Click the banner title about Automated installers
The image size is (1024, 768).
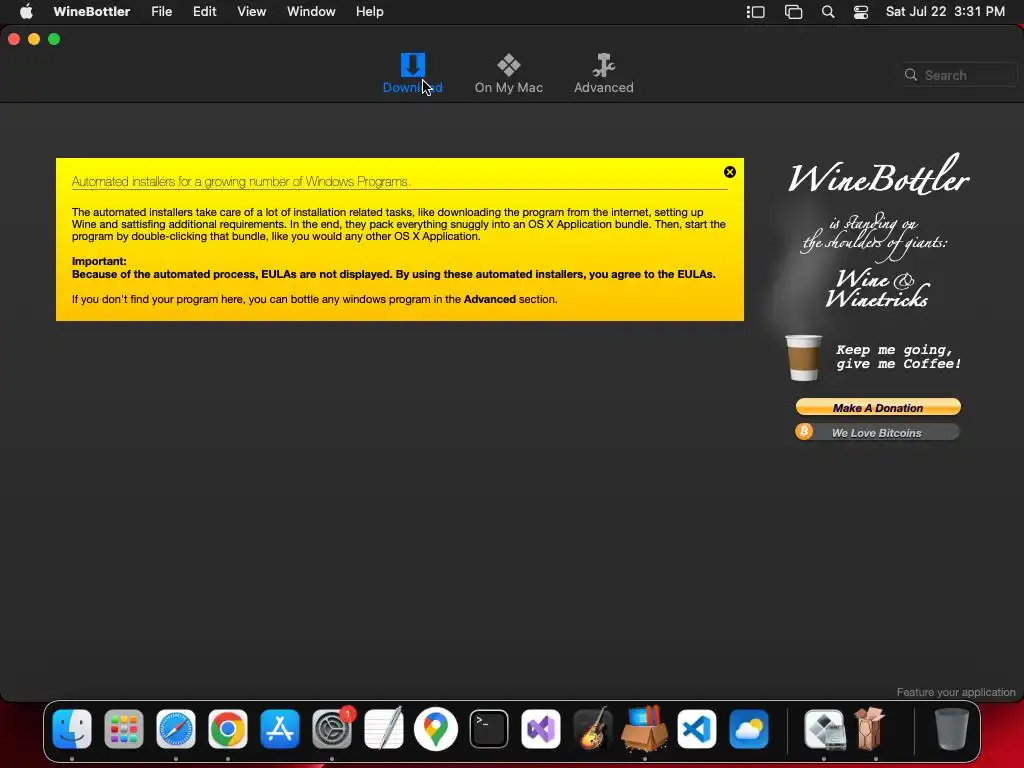click(x=241, y=182)
